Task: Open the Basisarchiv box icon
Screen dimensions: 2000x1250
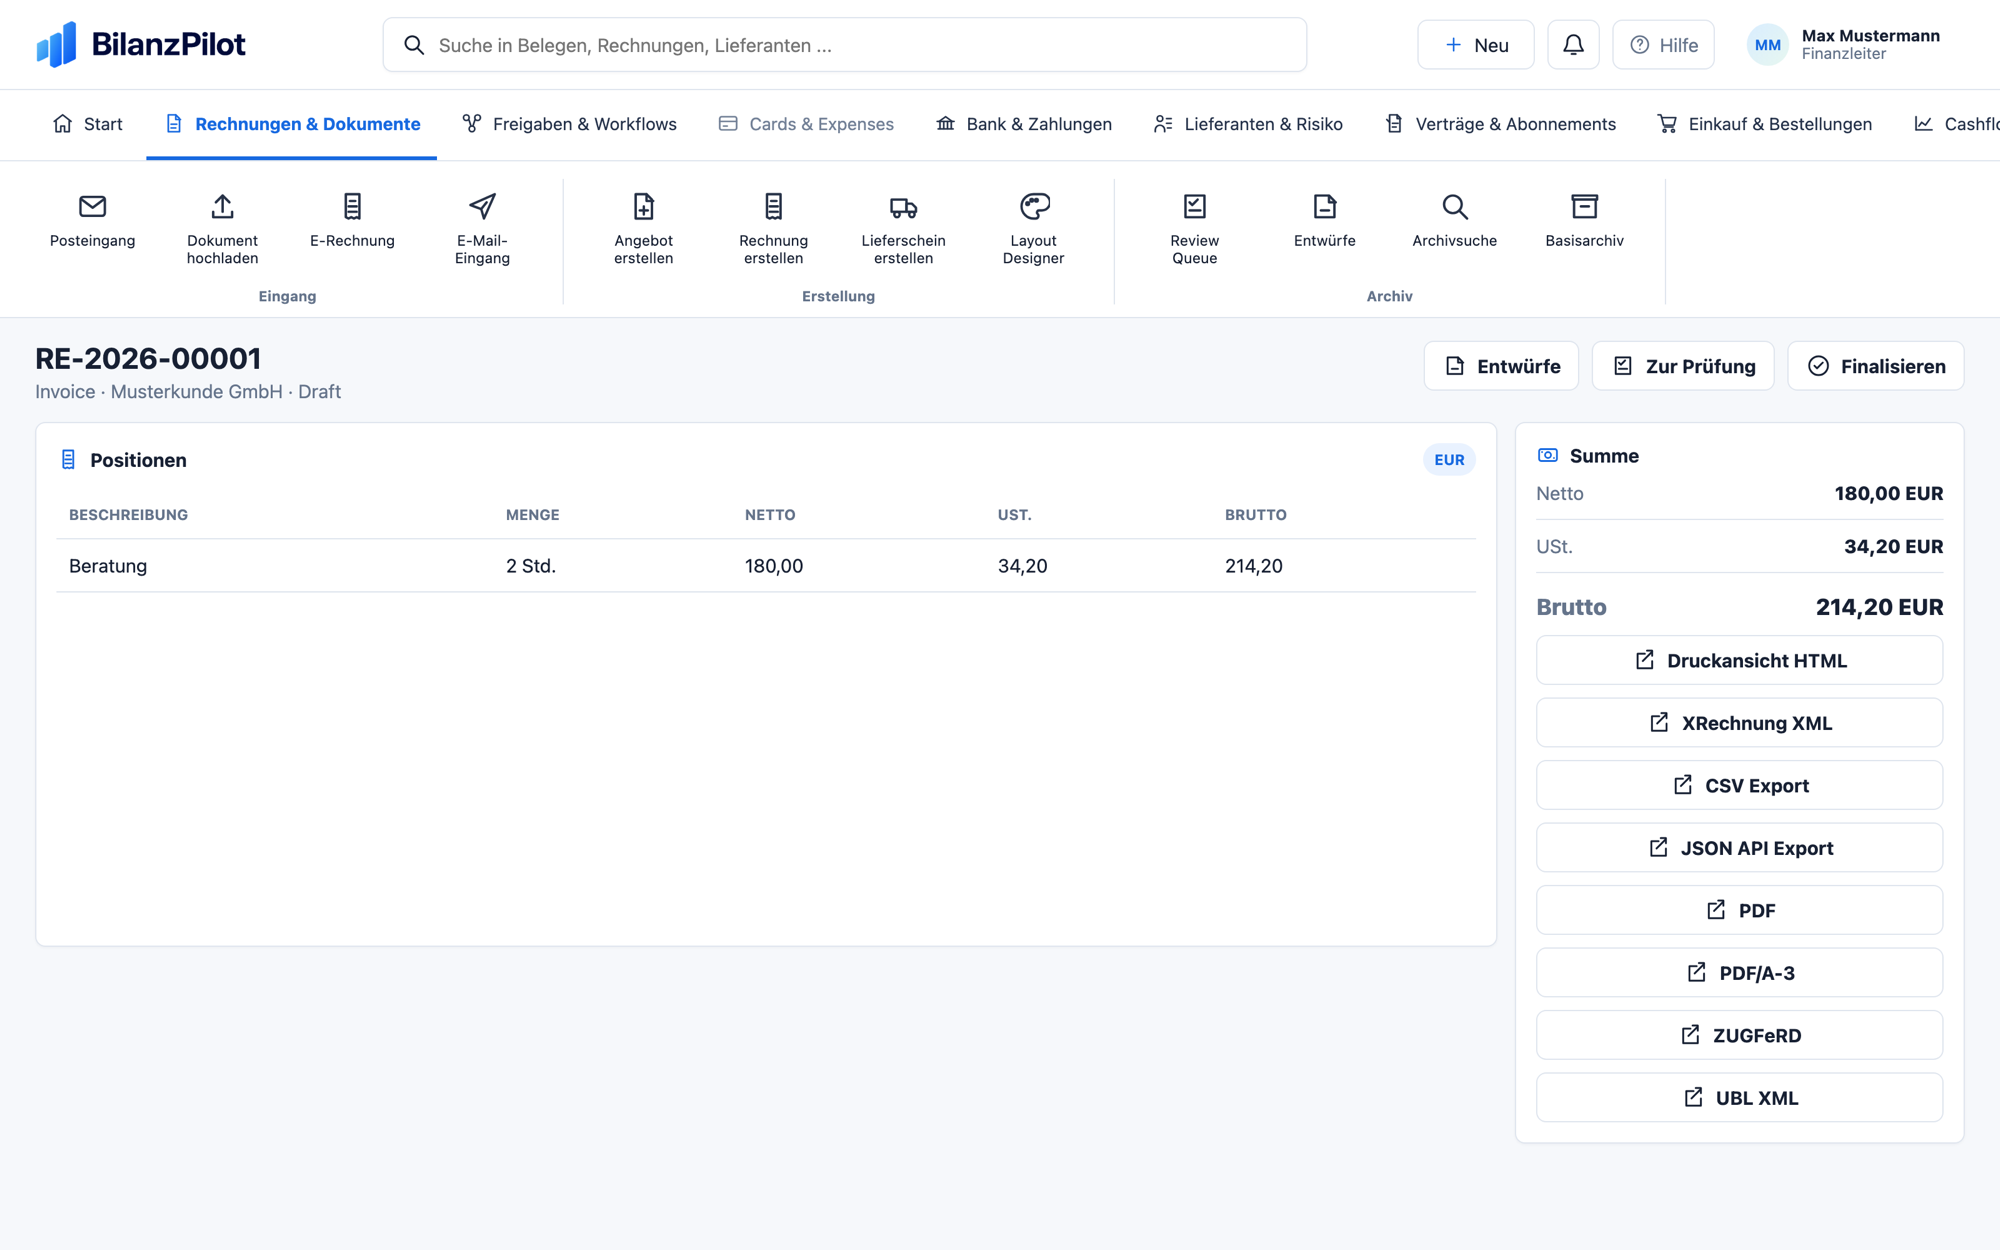Action: pos(1584,206)
